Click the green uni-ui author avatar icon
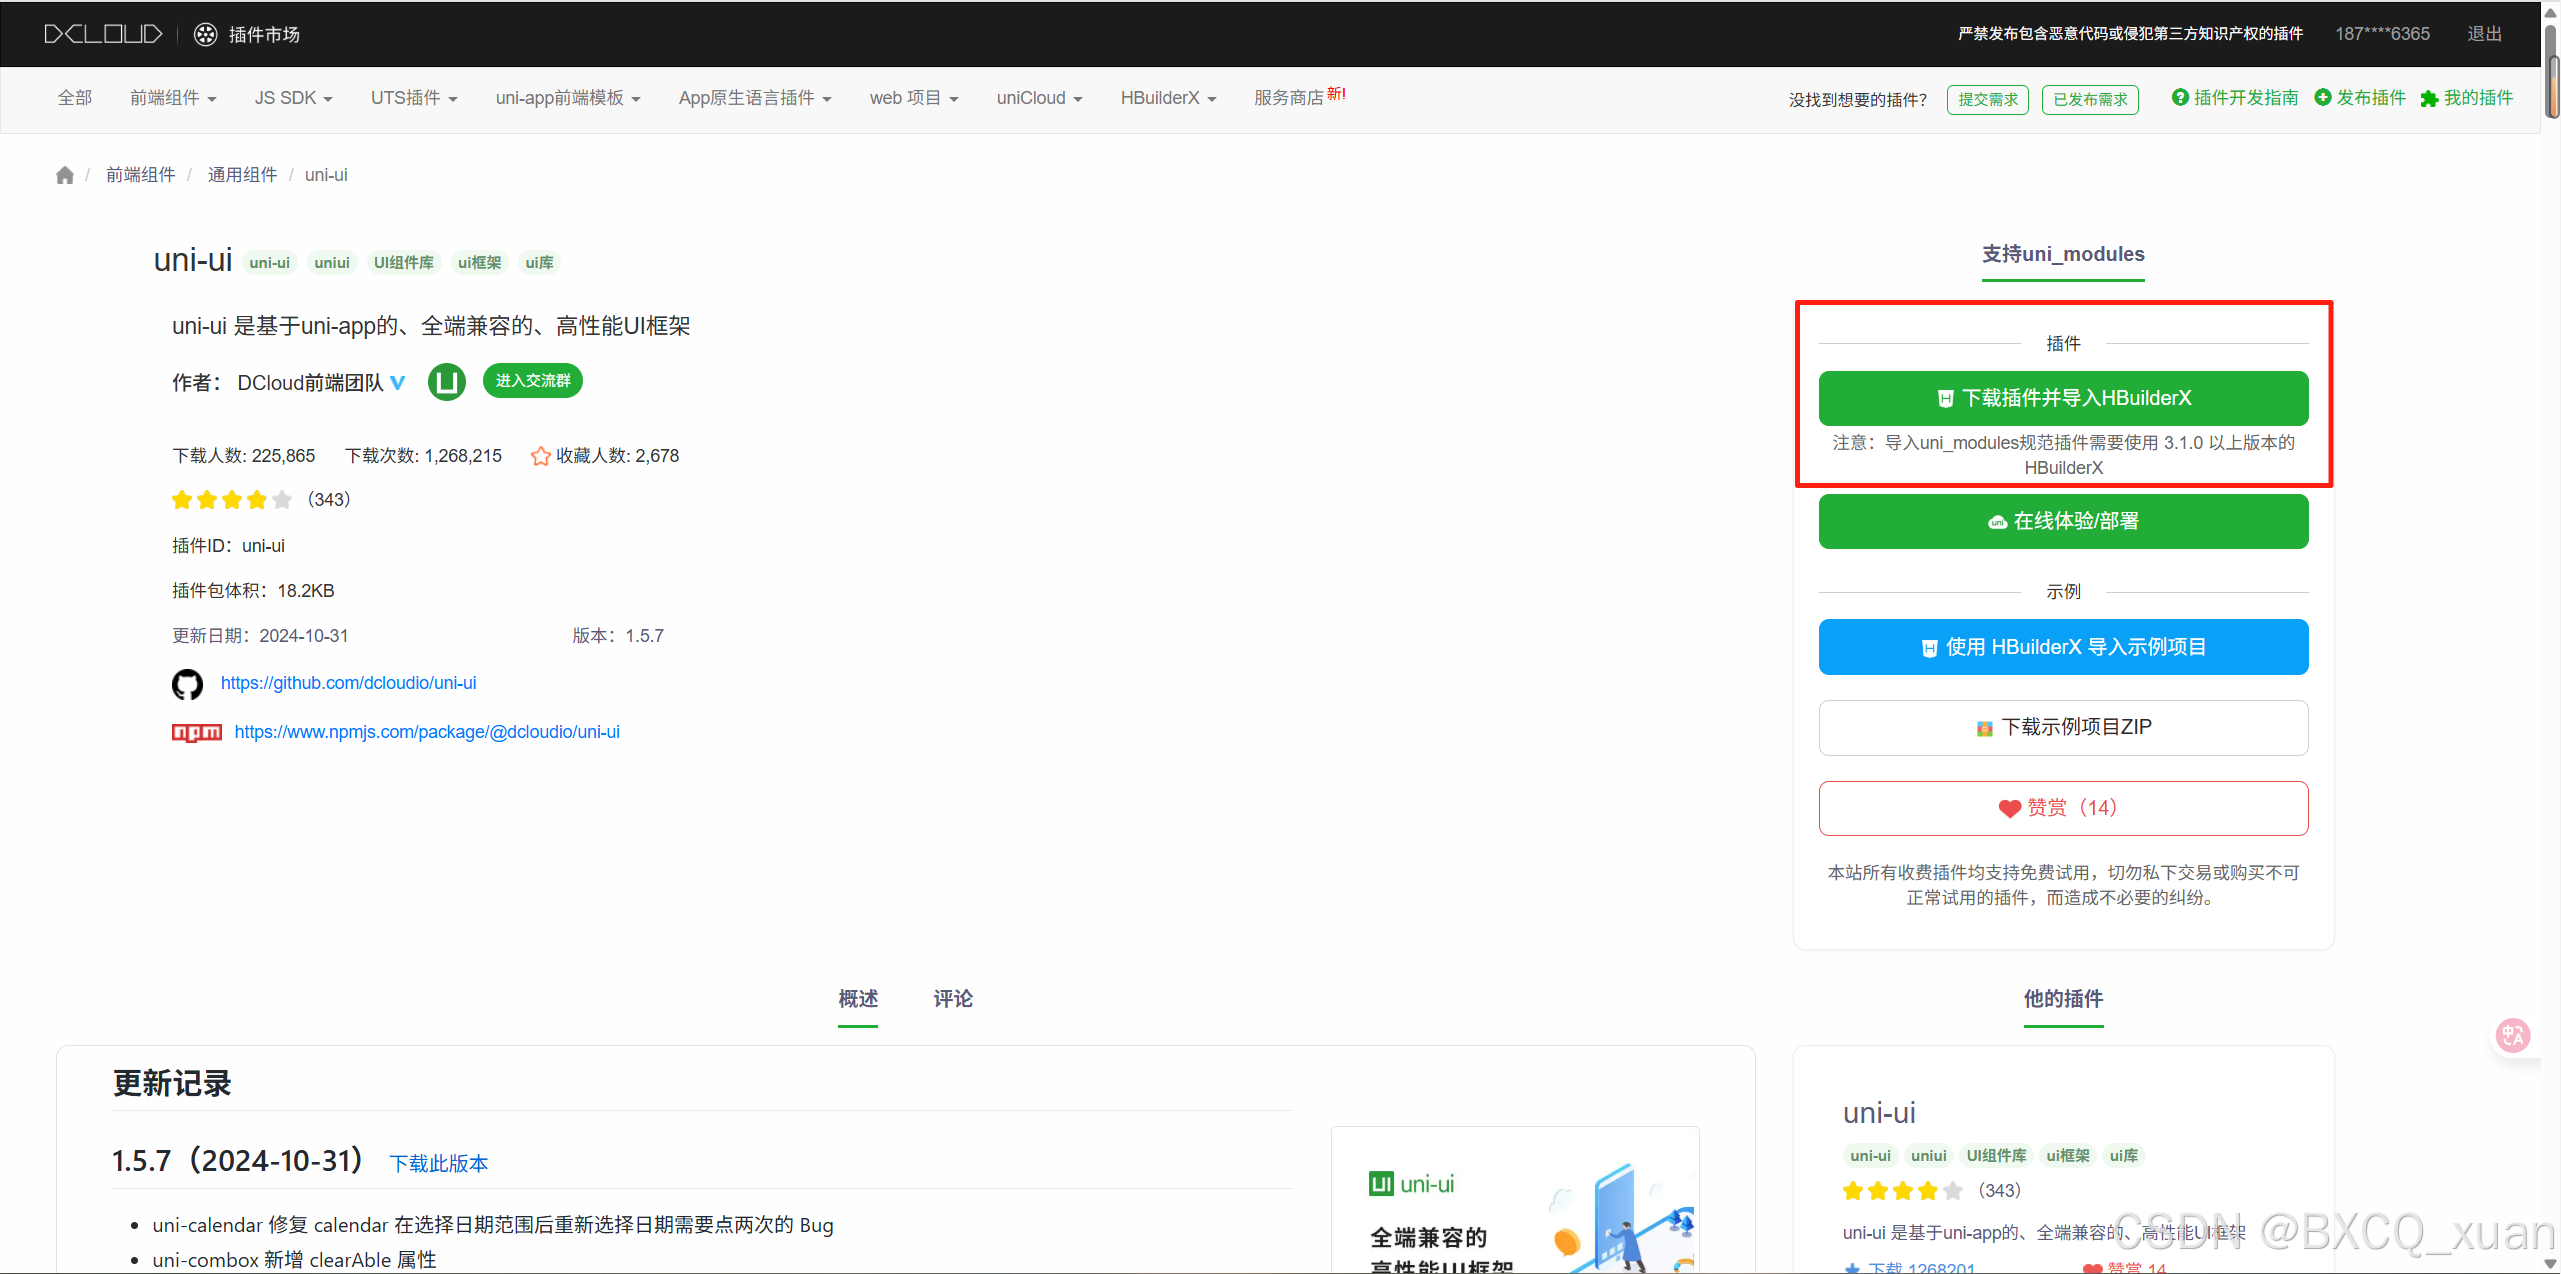Viewport: 2561px width, 1274px height. point(447,382)
